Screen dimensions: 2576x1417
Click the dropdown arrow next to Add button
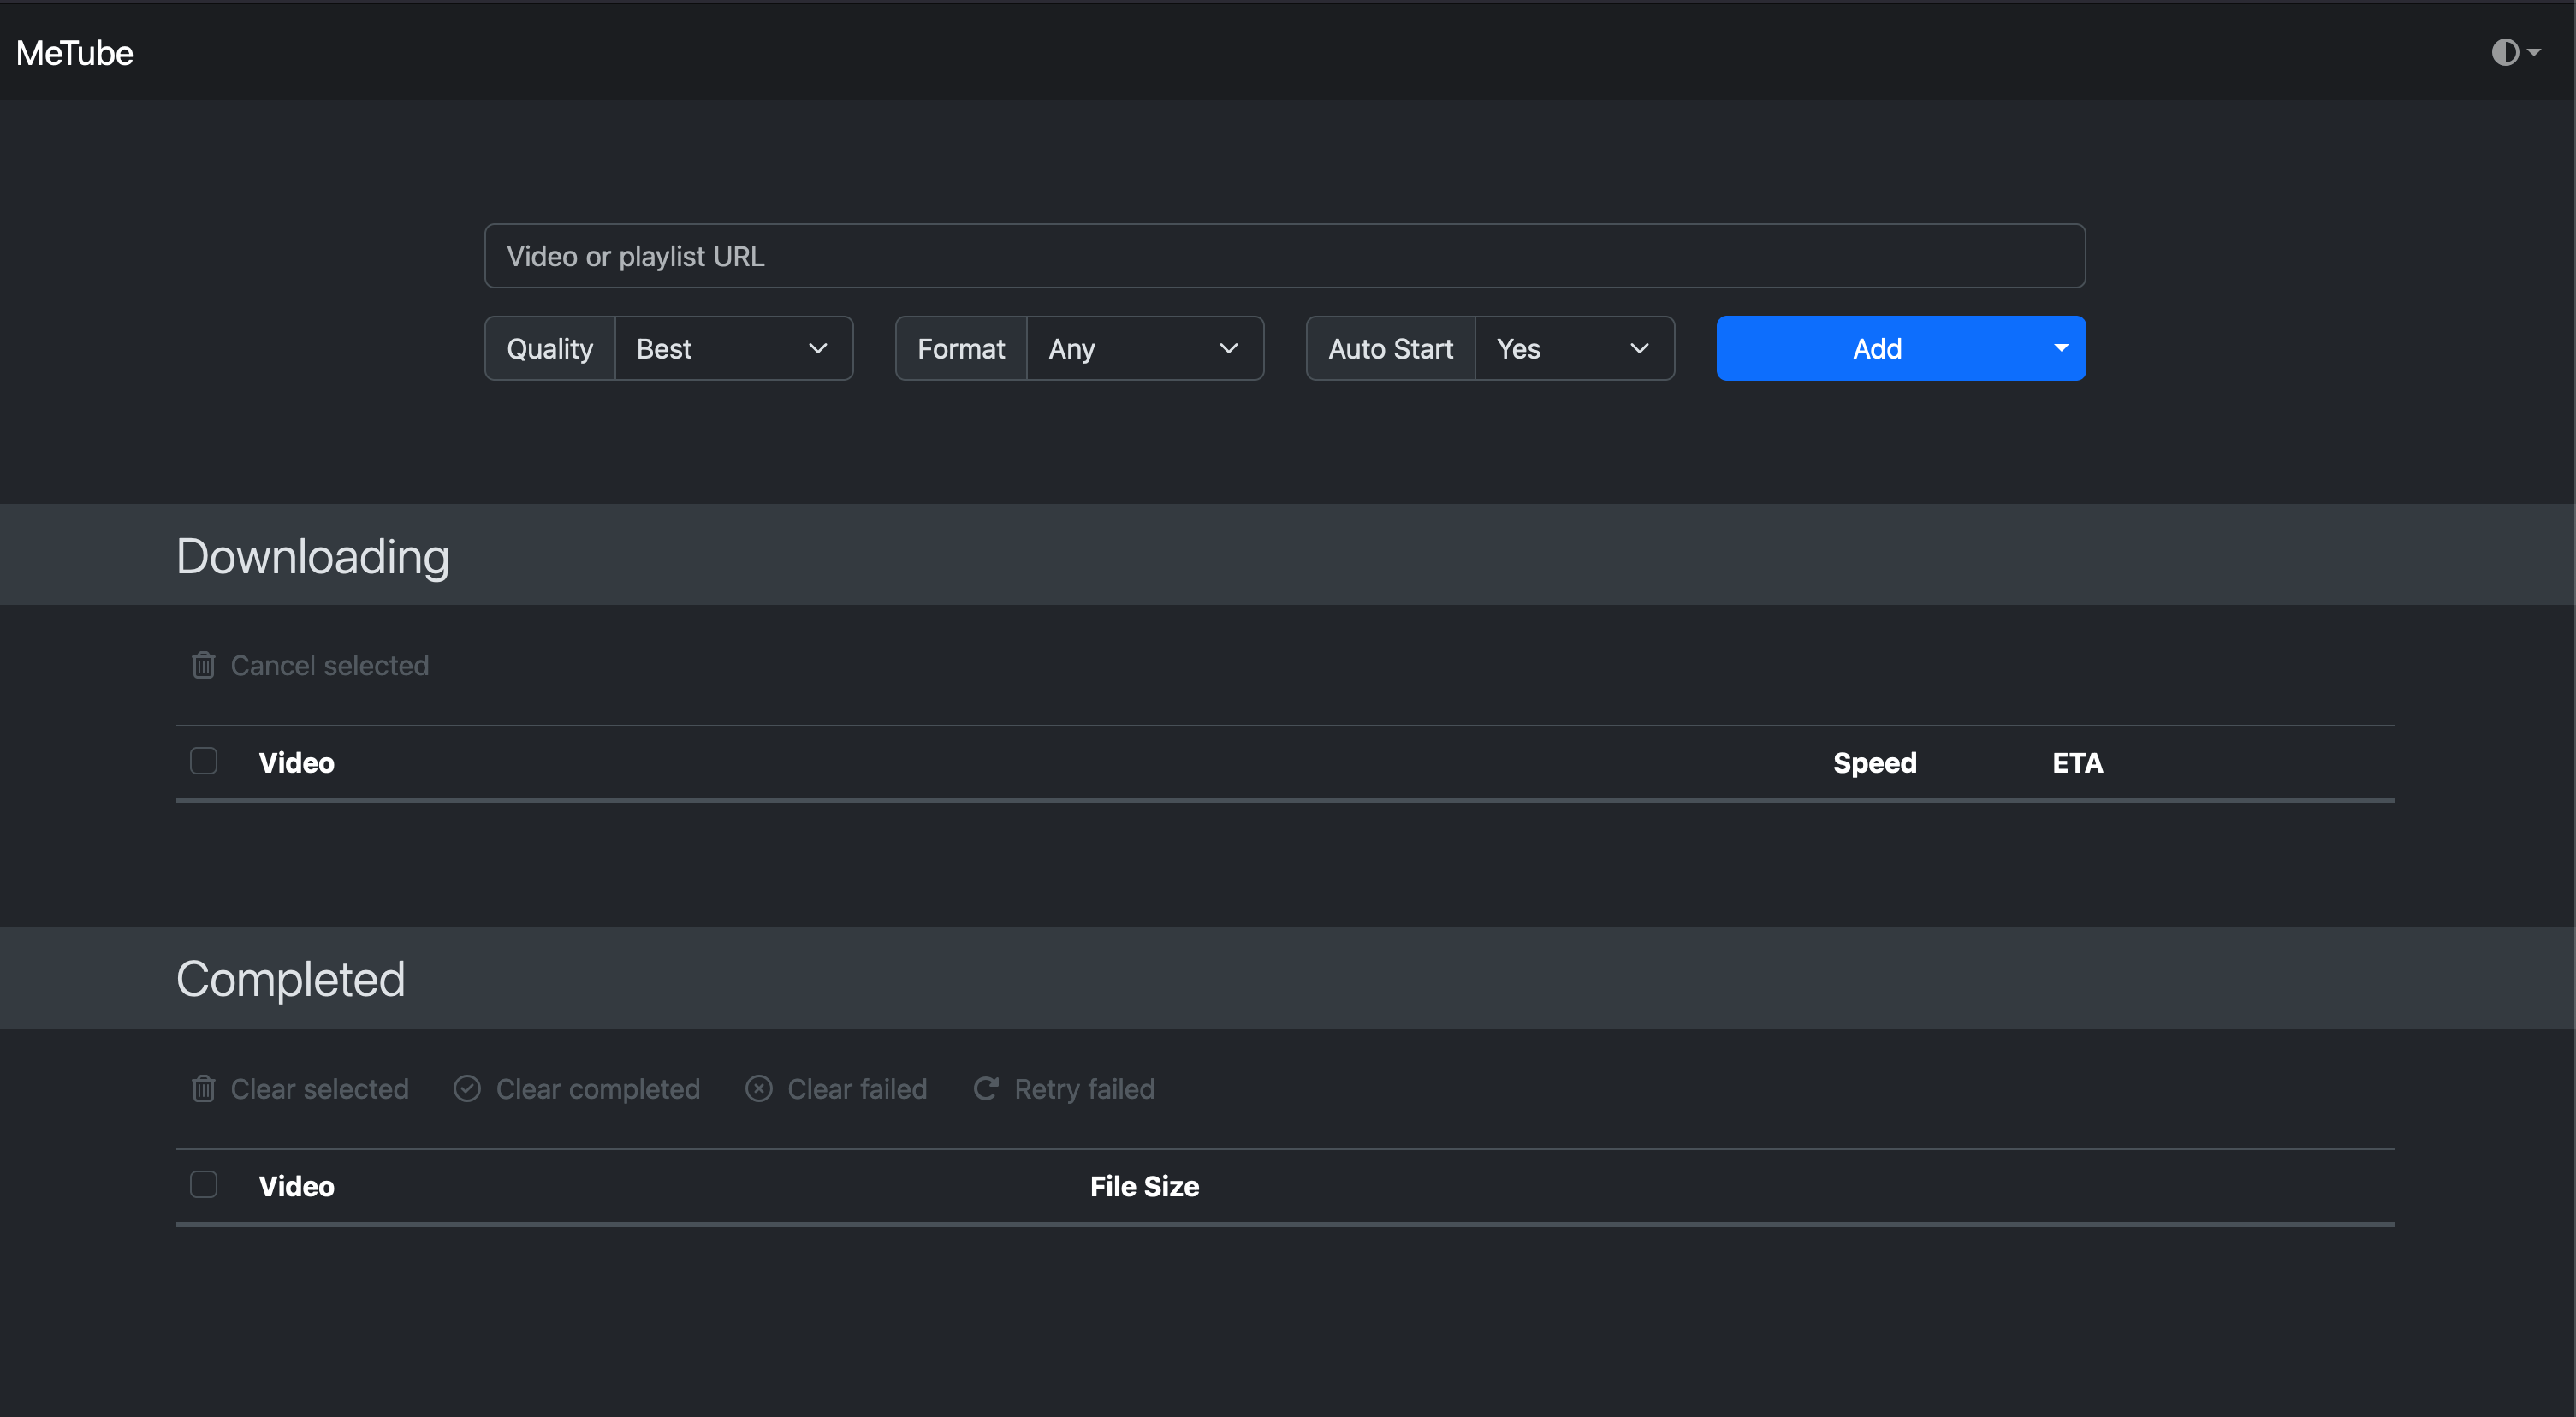pyautogui.click(x=2061, y=347)
